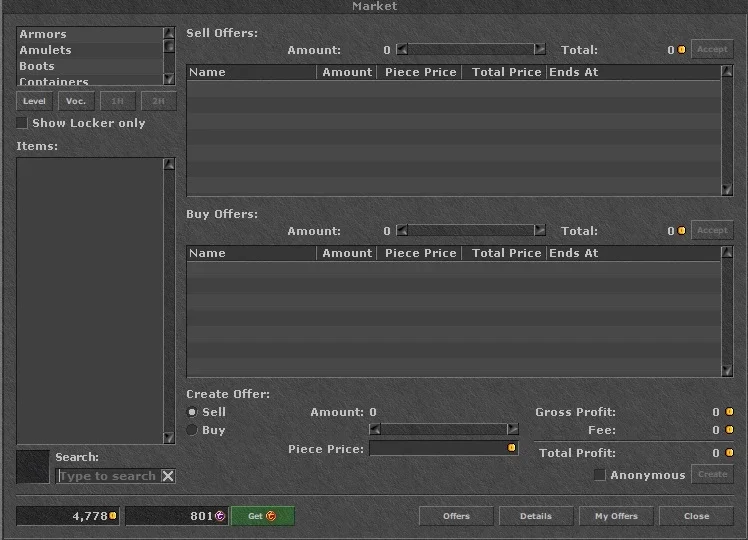Decrease Buy Offers amount with left arrow

[402, 231]
